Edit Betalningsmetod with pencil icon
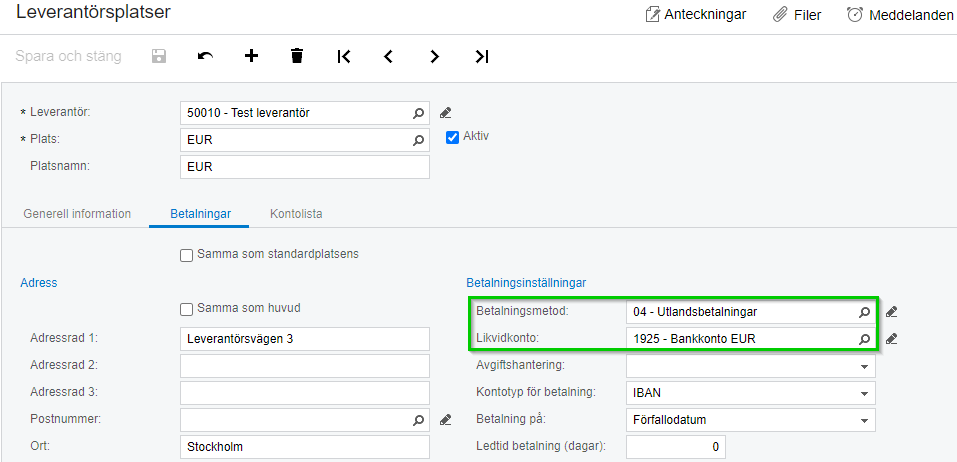The width and height of the screenshot is (957, 462). [x=892, y=312]
